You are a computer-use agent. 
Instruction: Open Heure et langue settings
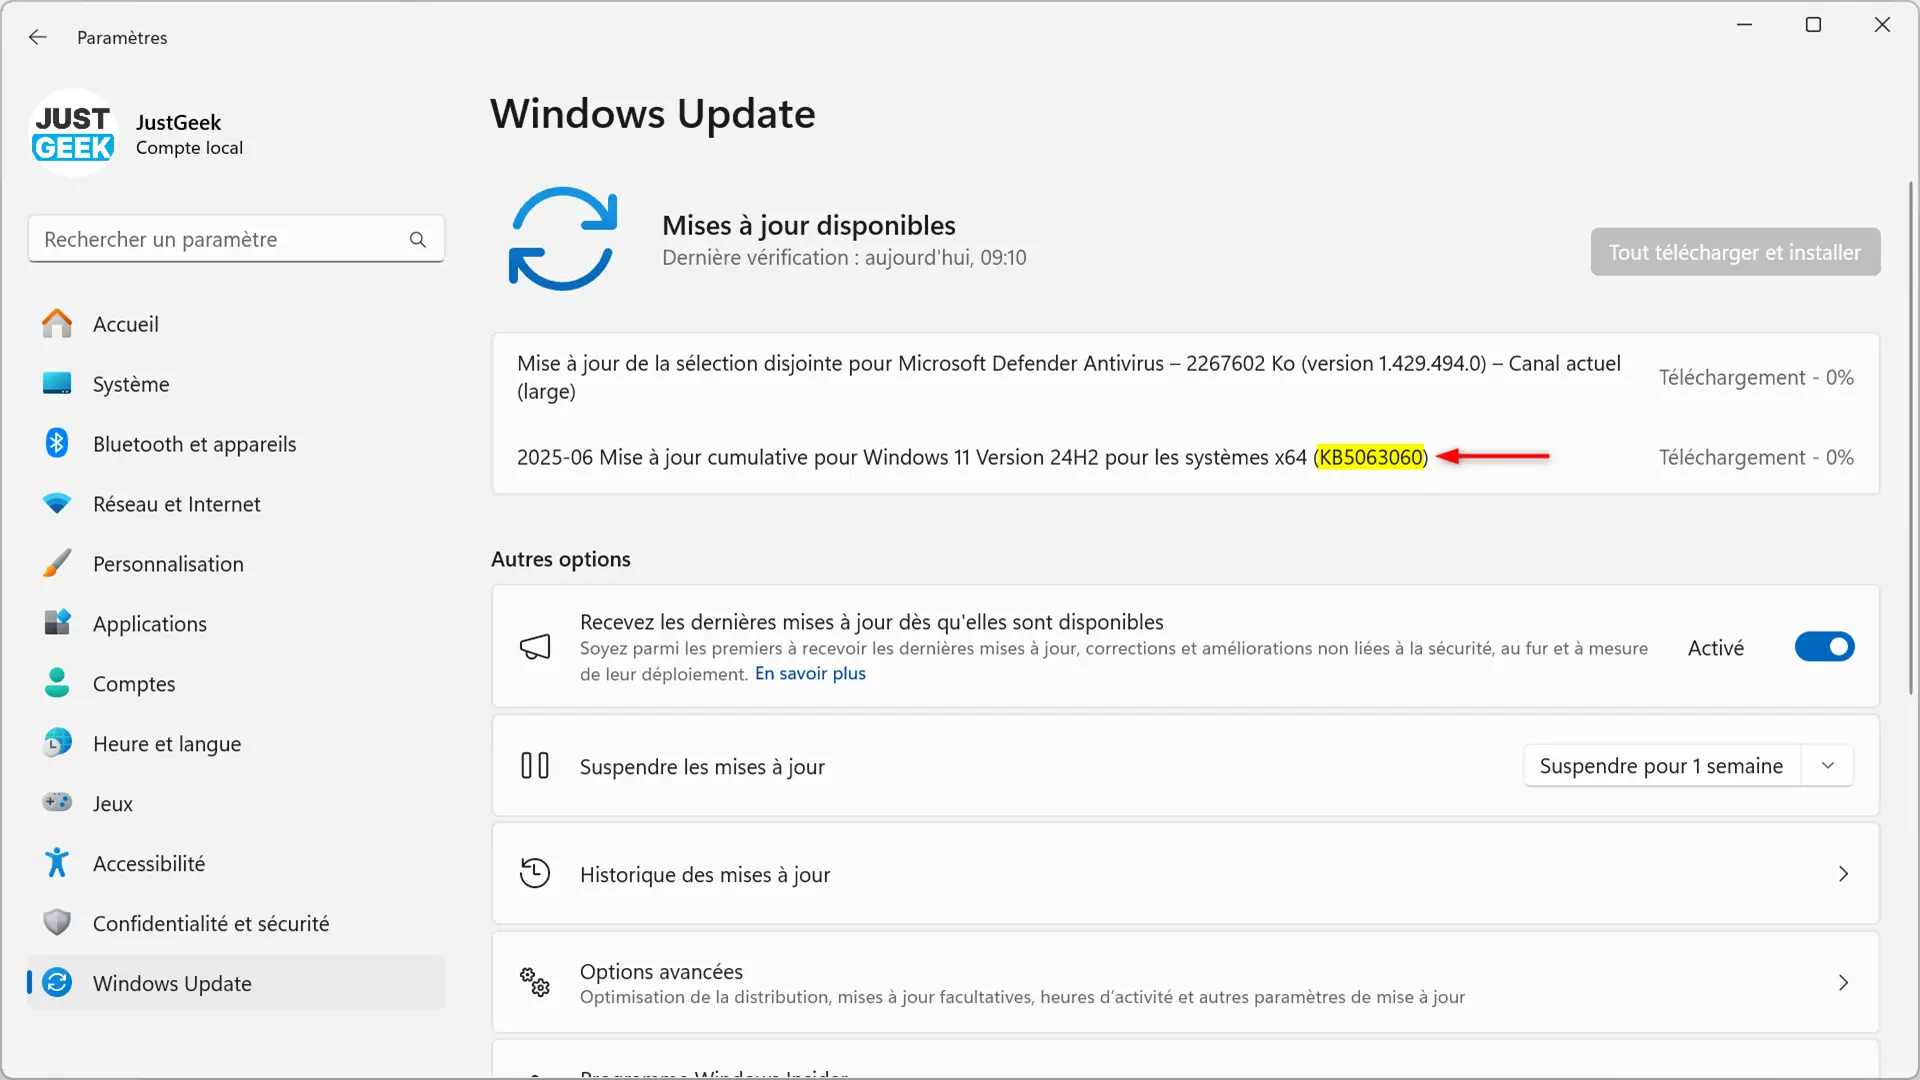point(236,744)
